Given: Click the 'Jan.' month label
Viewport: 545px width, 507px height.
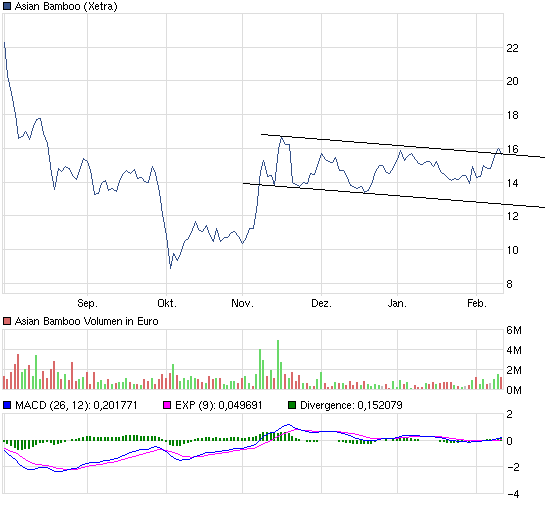Looking at the screenshot, I should click(x=397, y=303).
